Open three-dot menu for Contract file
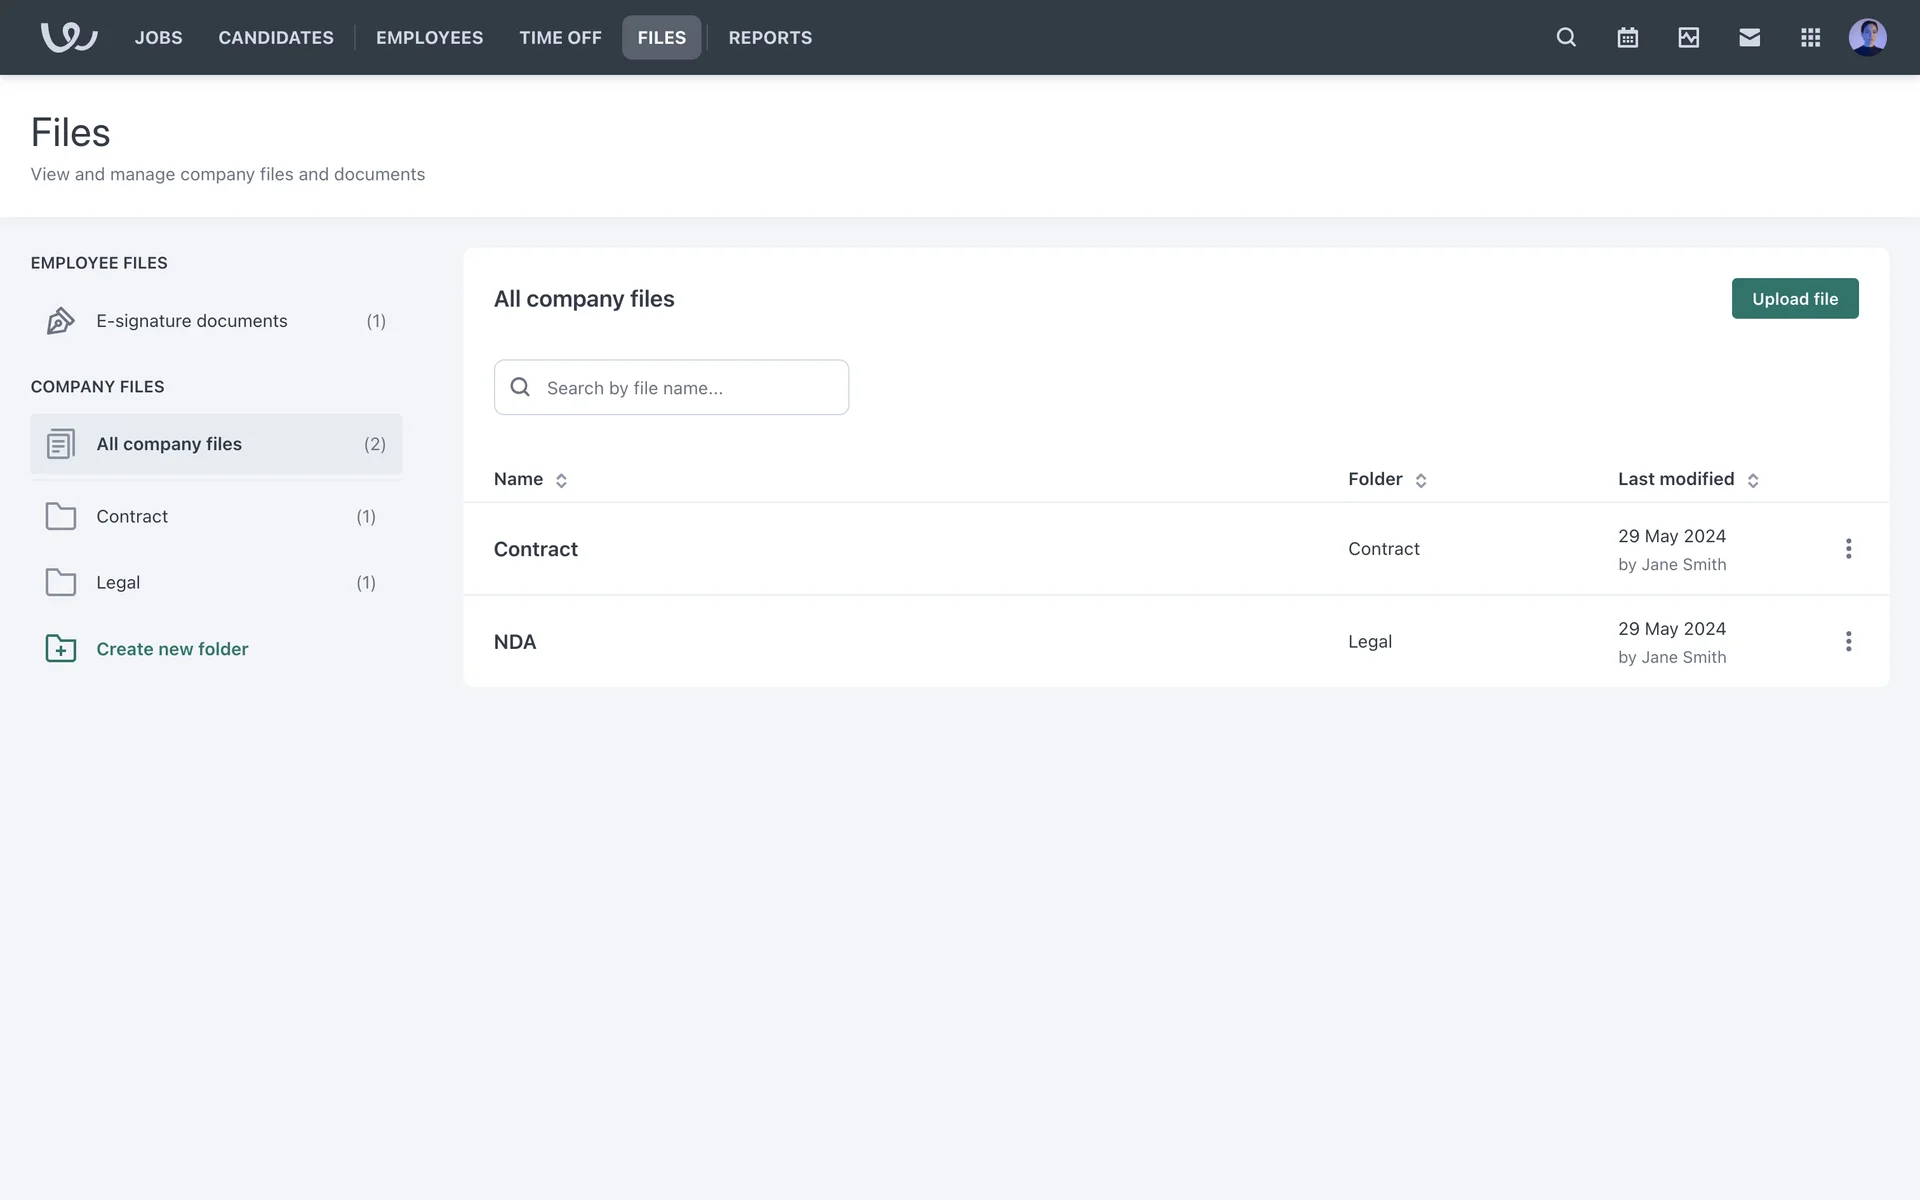 pos(1848,548)
